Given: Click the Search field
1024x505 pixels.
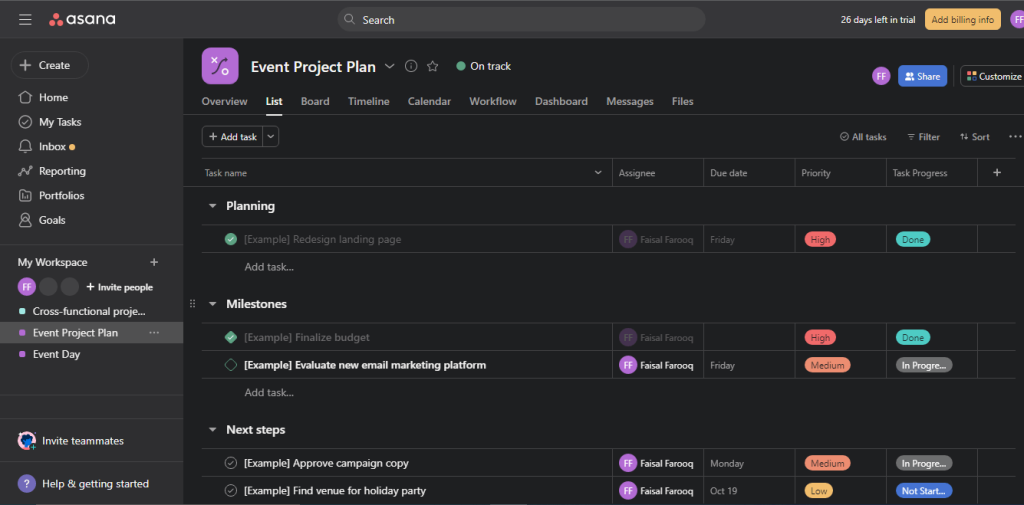Looking at the screenshot, I should [x=521, y=20].
